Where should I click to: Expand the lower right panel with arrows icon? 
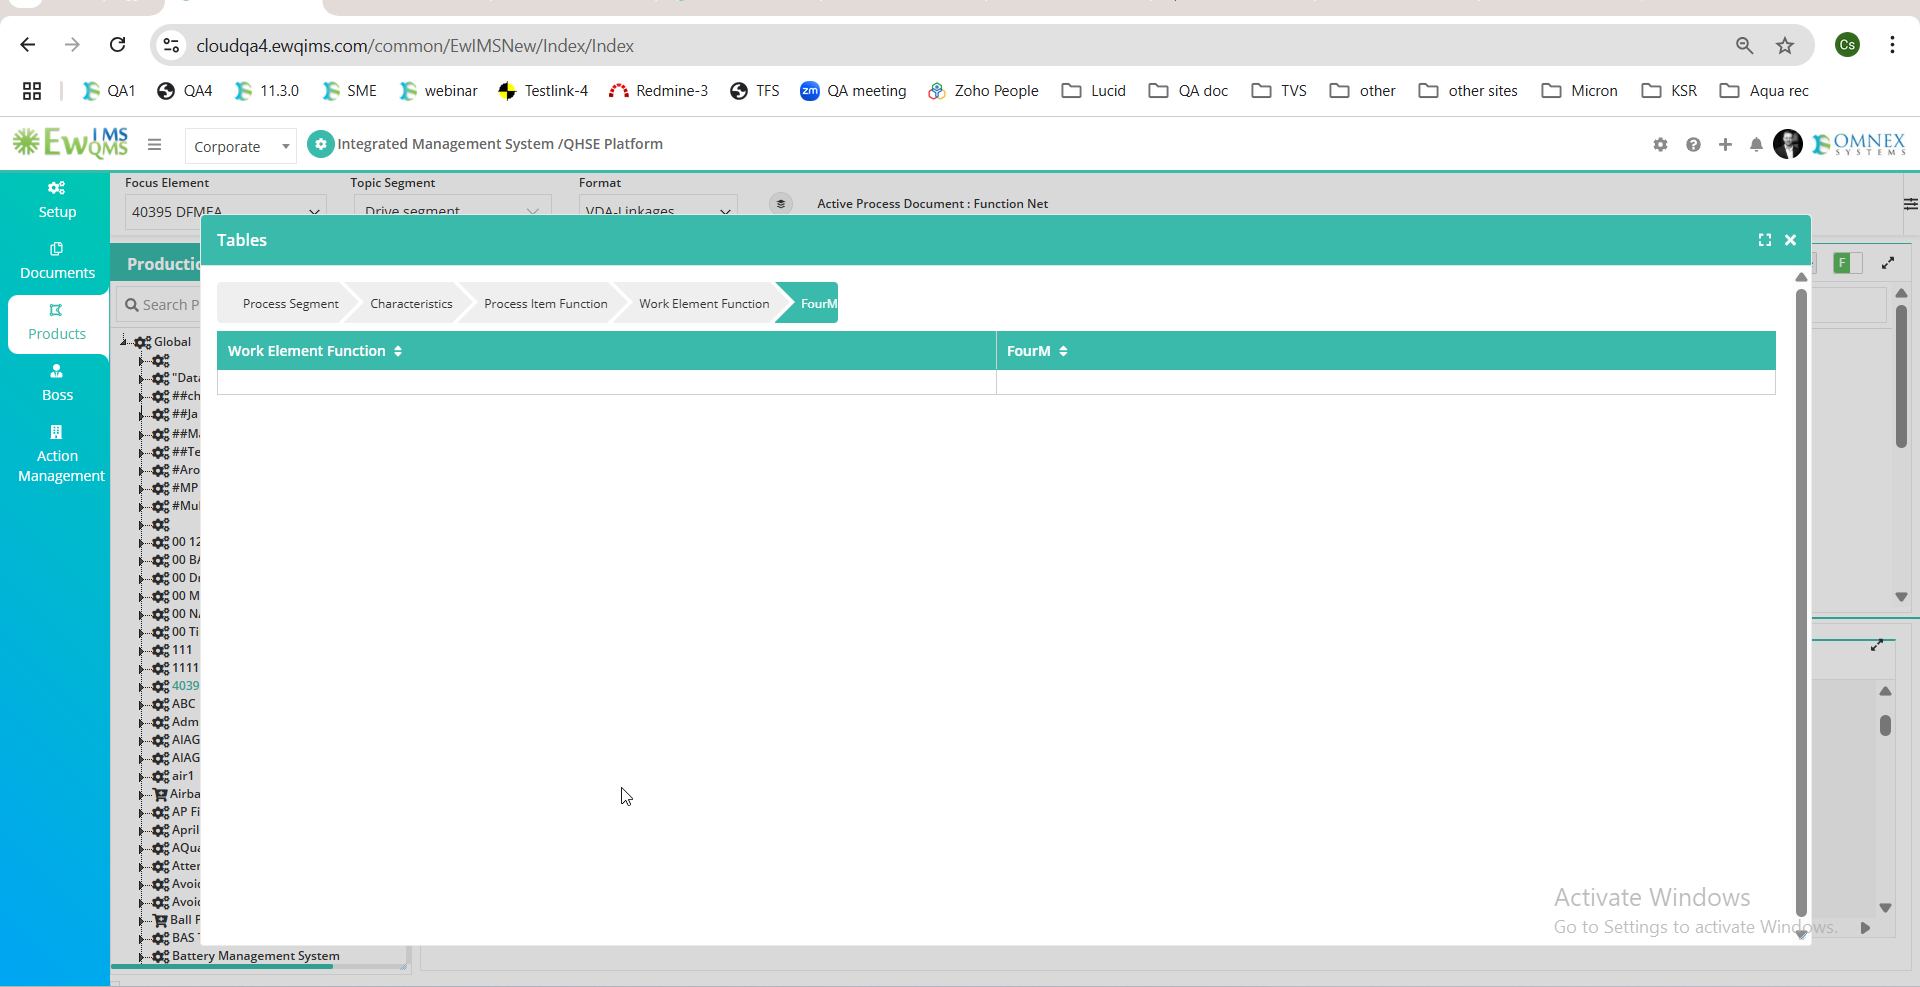[1877, 645]
